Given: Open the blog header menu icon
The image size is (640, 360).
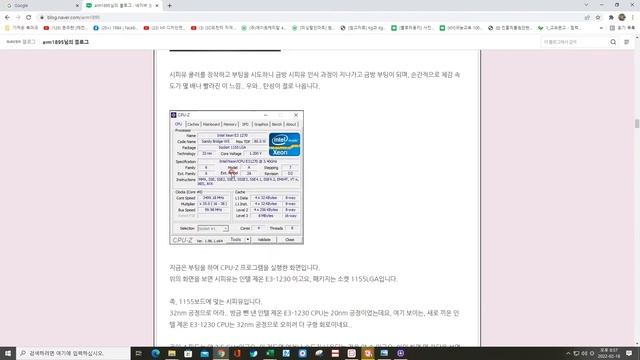Looking at the screenshot, I should (x=627, y=42).
